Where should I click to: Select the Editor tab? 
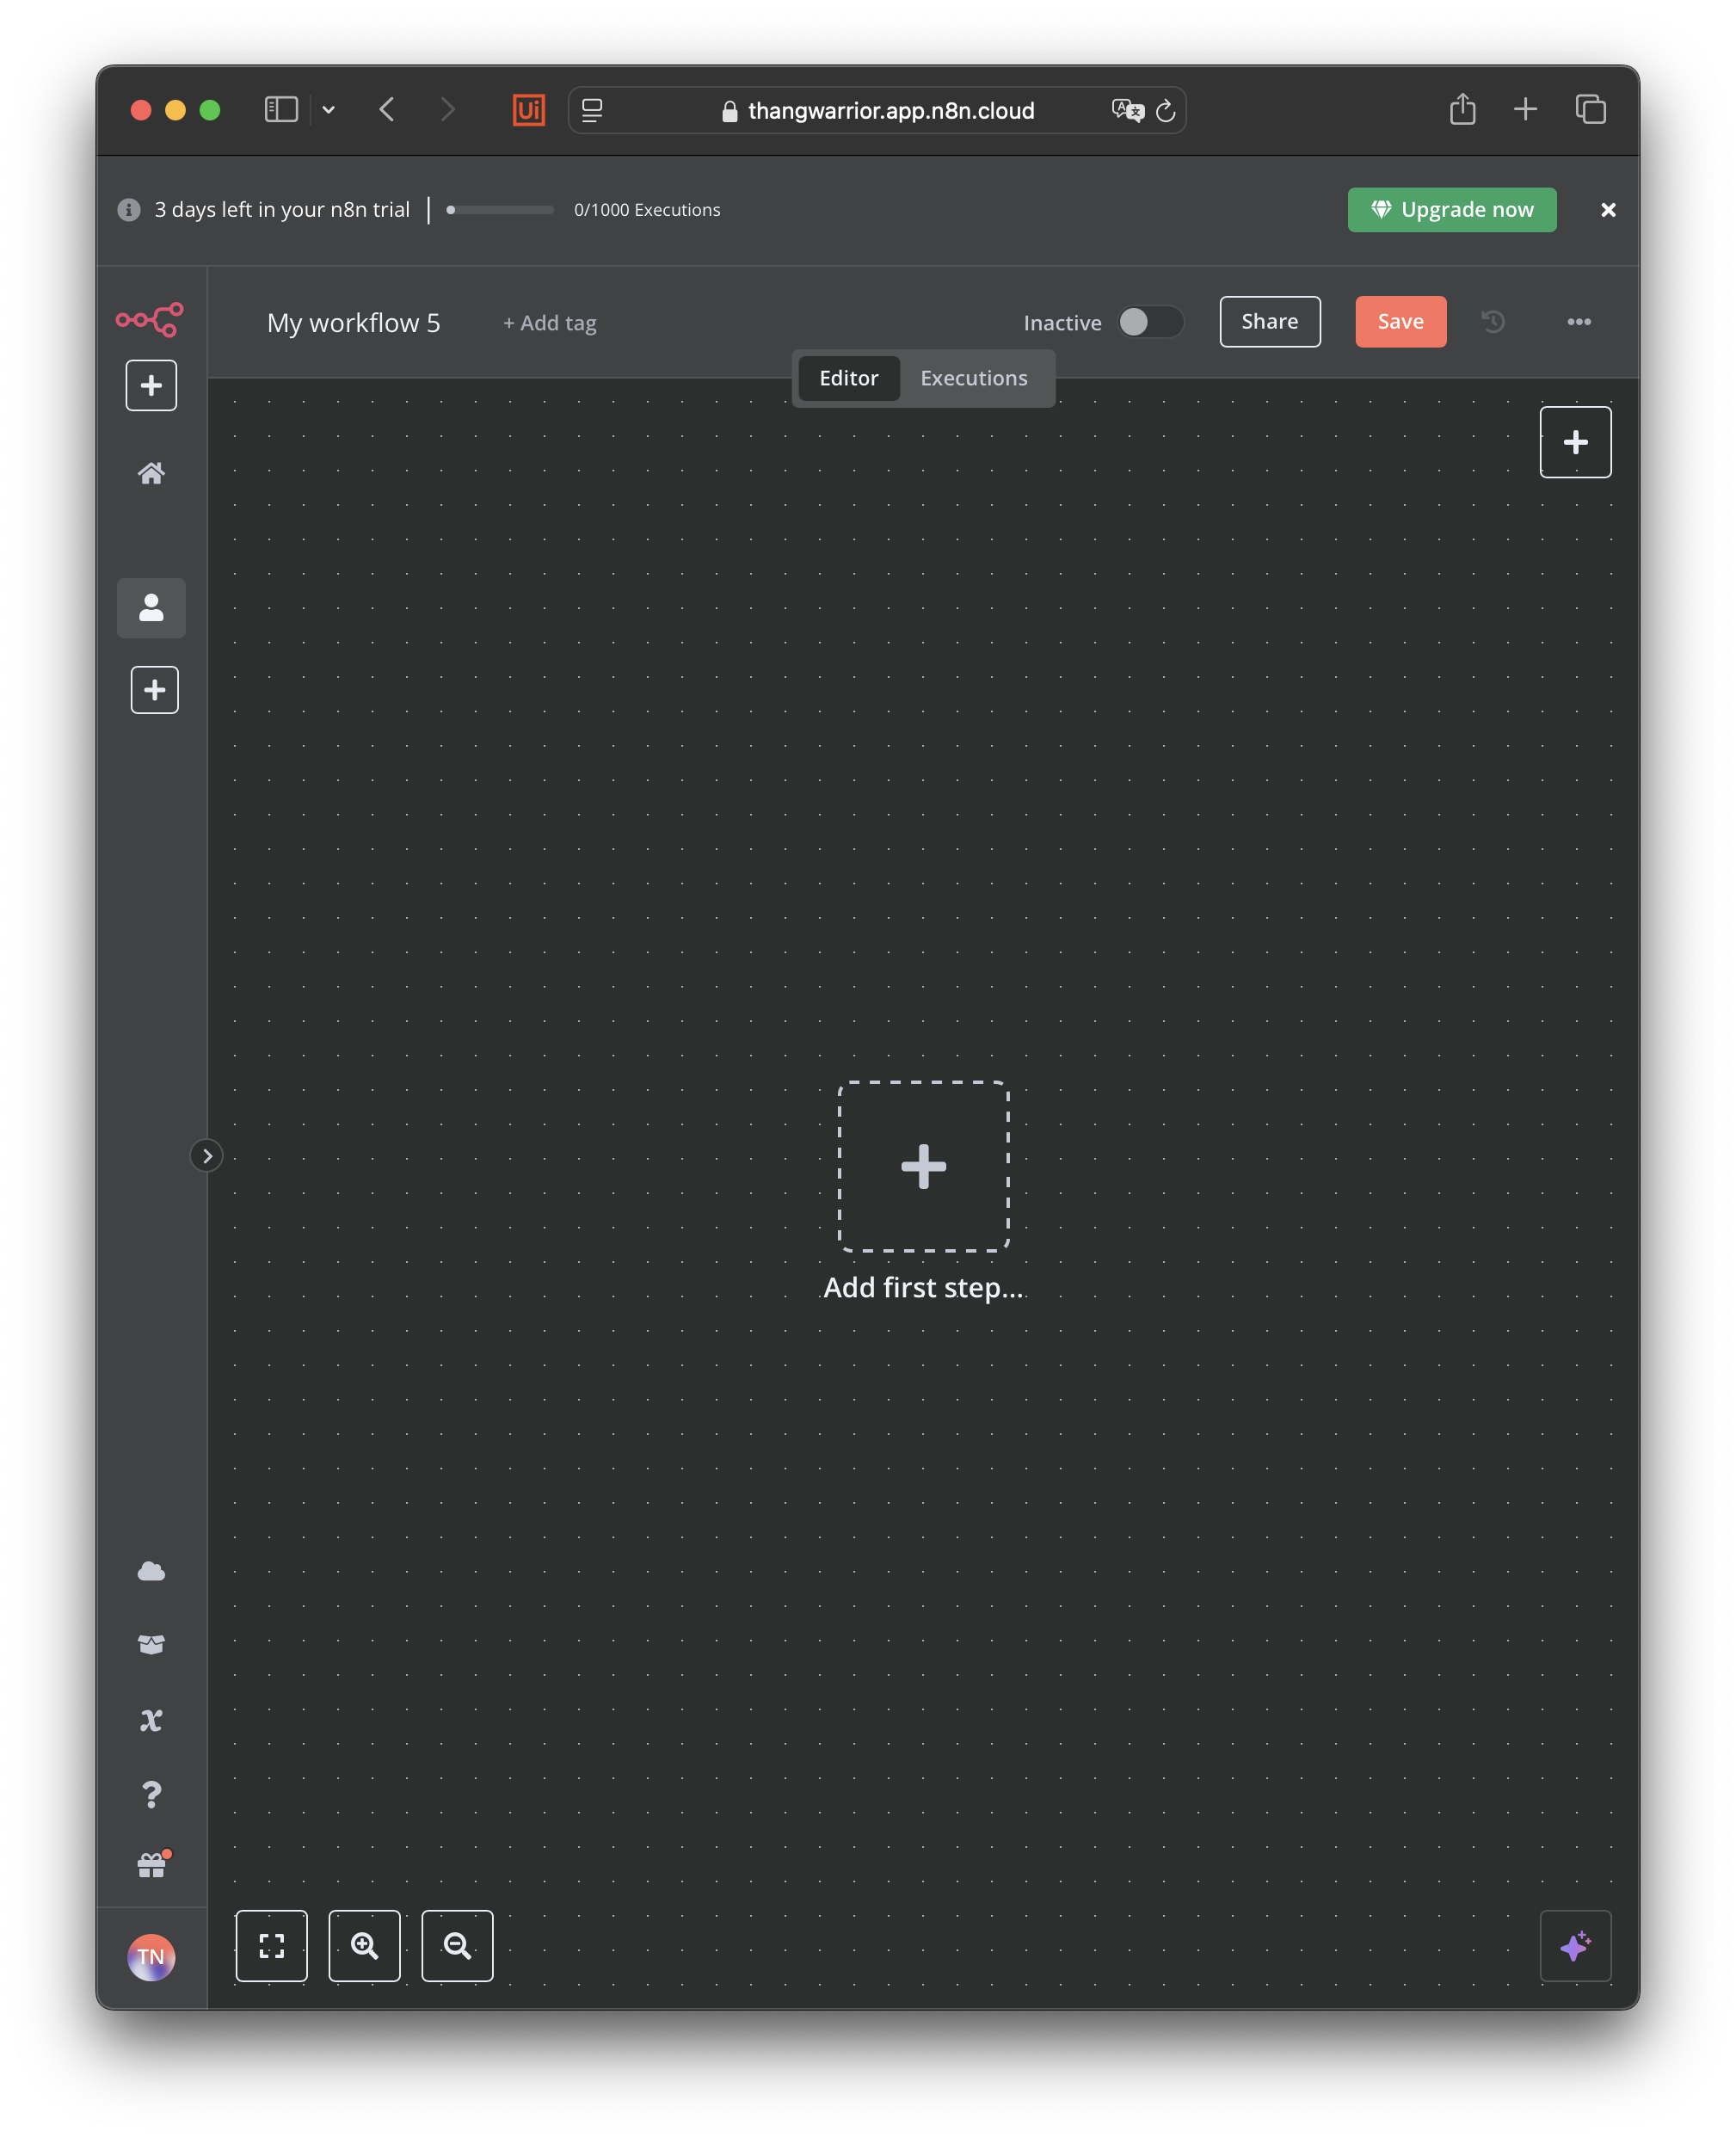point(848,378)
